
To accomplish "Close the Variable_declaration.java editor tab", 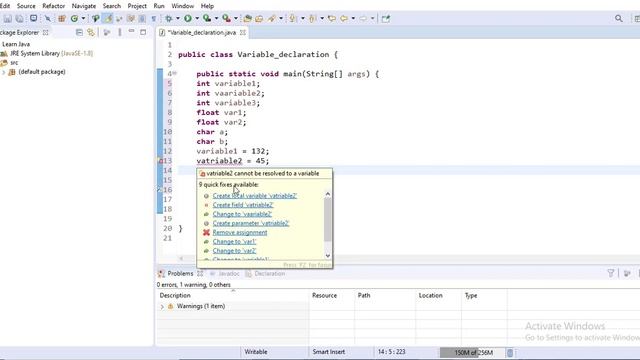I will [243, 32].
